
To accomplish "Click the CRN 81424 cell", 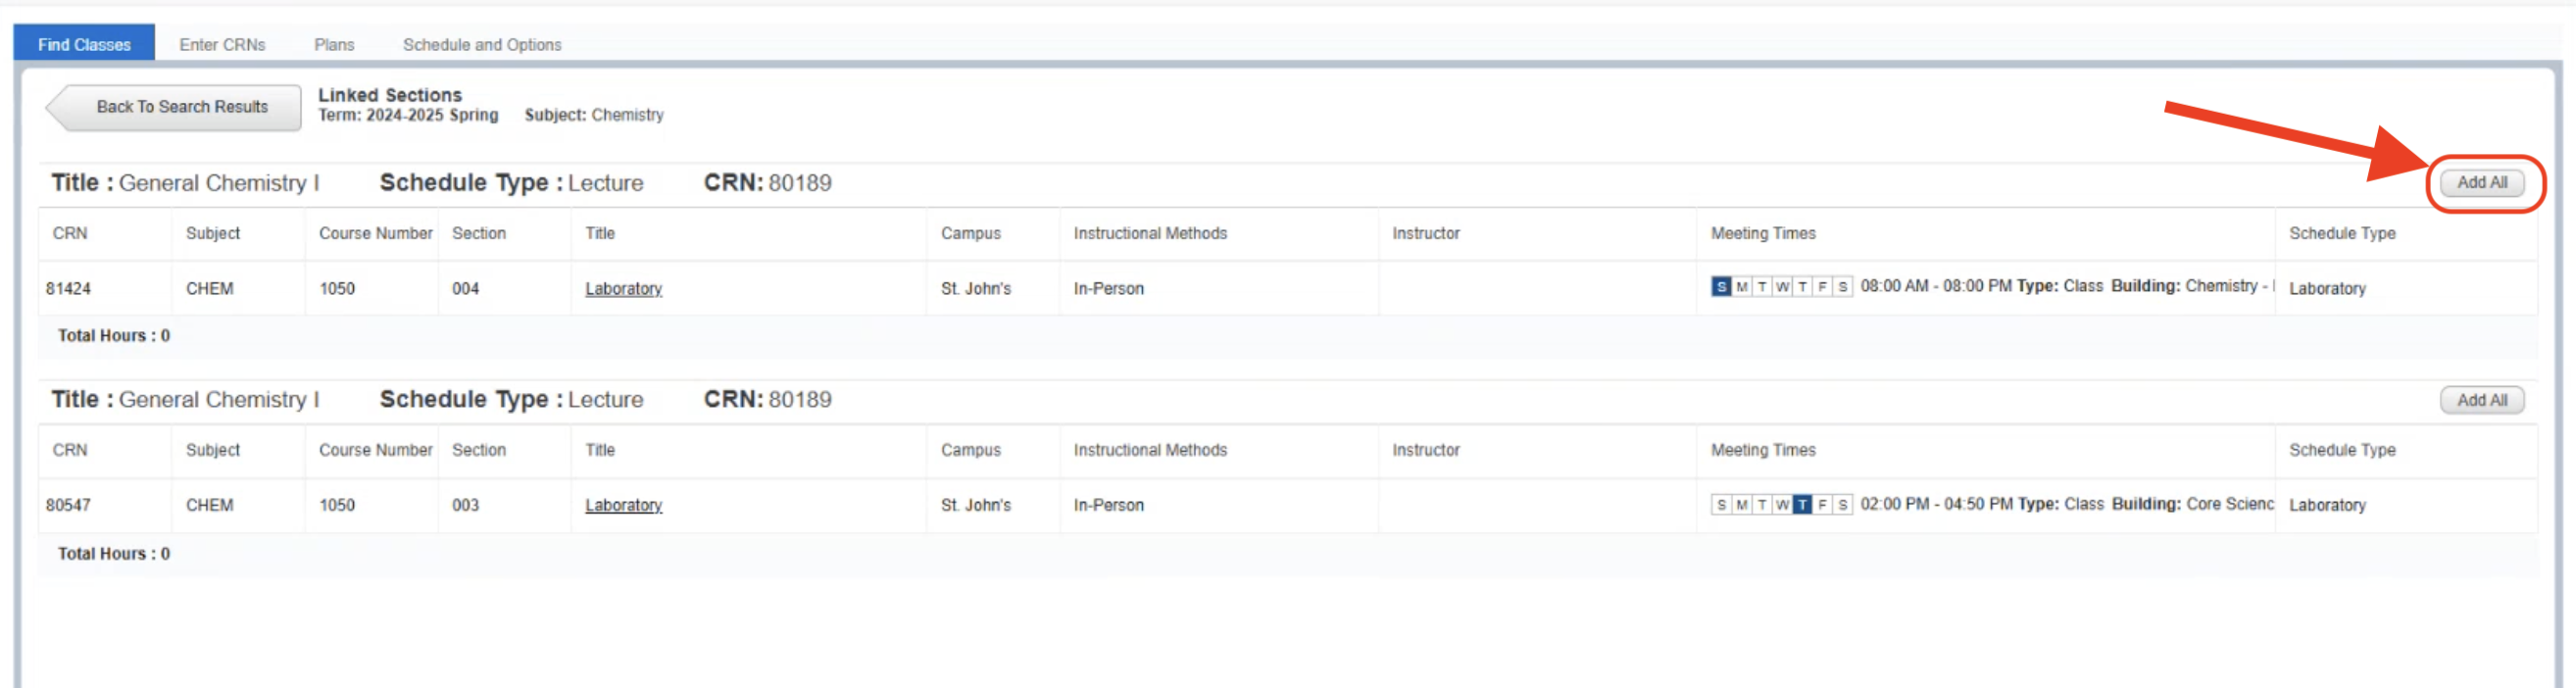I will (x=68, y=289).
